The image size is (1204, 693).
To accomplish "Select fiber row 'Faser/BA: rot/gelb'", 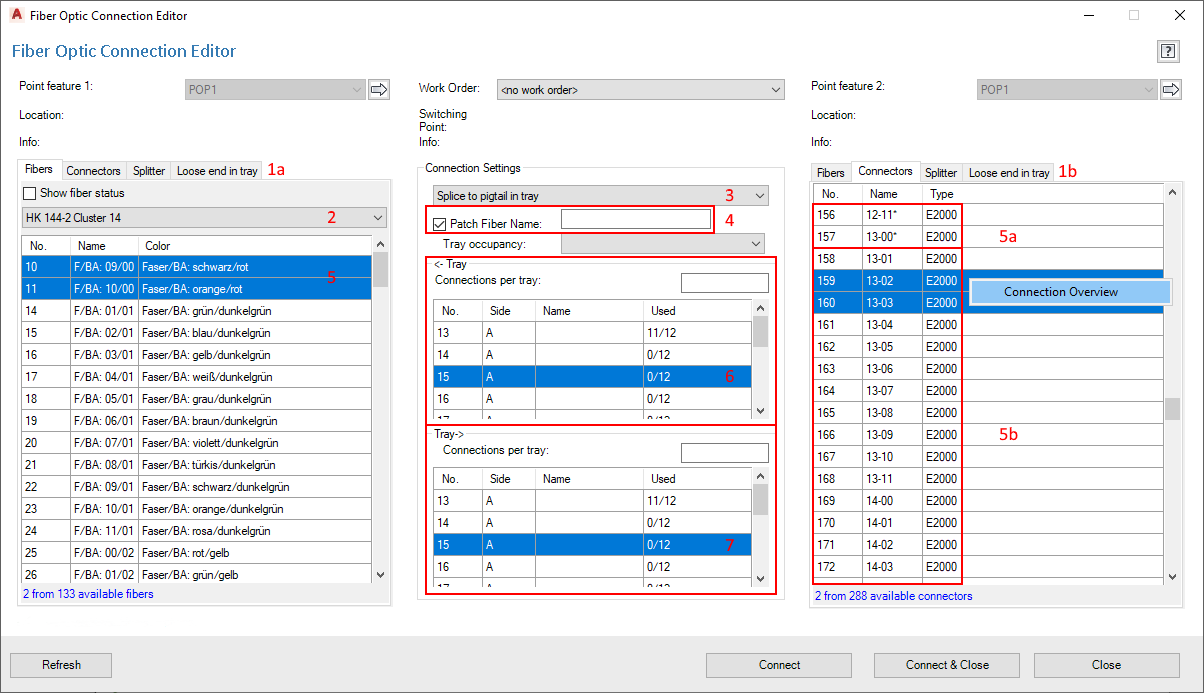I will [197, 553].
